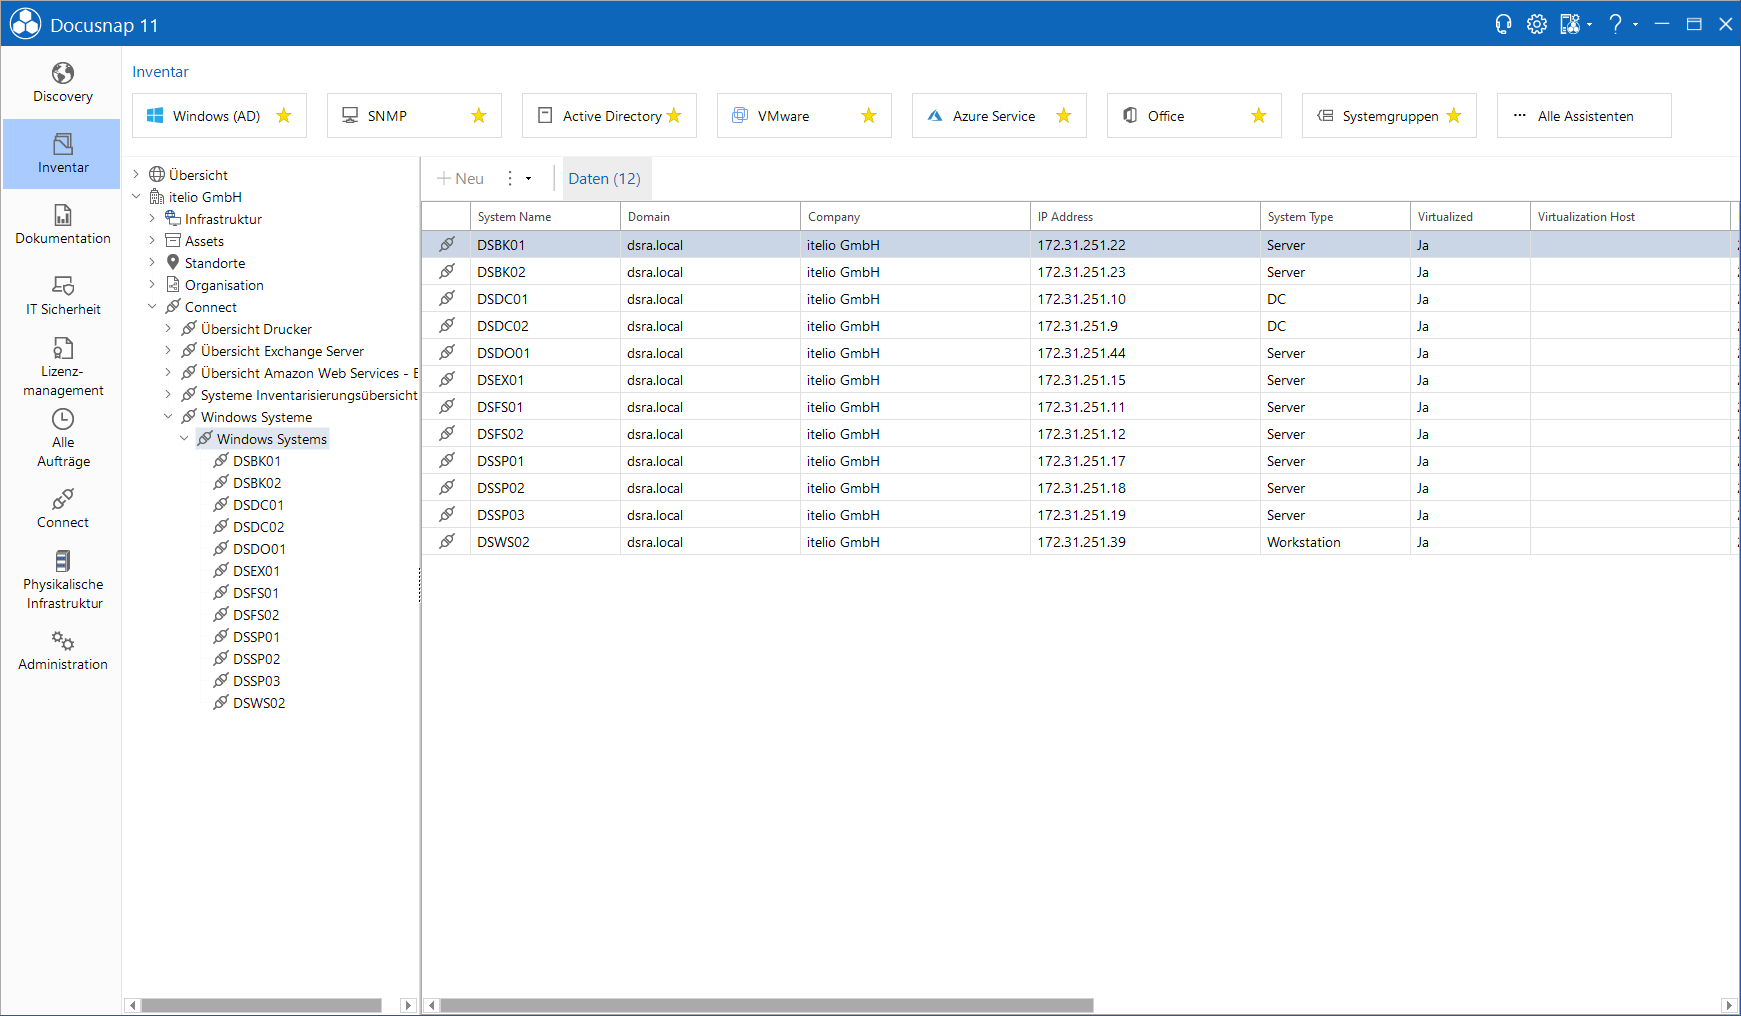Open the three-dot more options dropdown
The height and width of the screenshot is (1016, 1741).
pyautogui.click(x=518, y=179)
